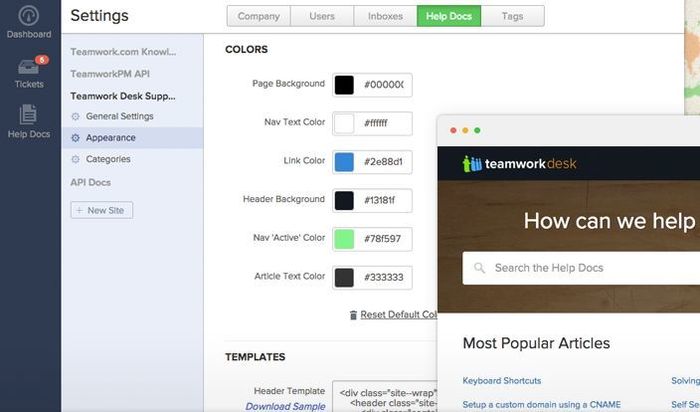The height and width of the screenshot is (412, 700).
Task: Click the COLORS section heading
Action: click(246, 50)
